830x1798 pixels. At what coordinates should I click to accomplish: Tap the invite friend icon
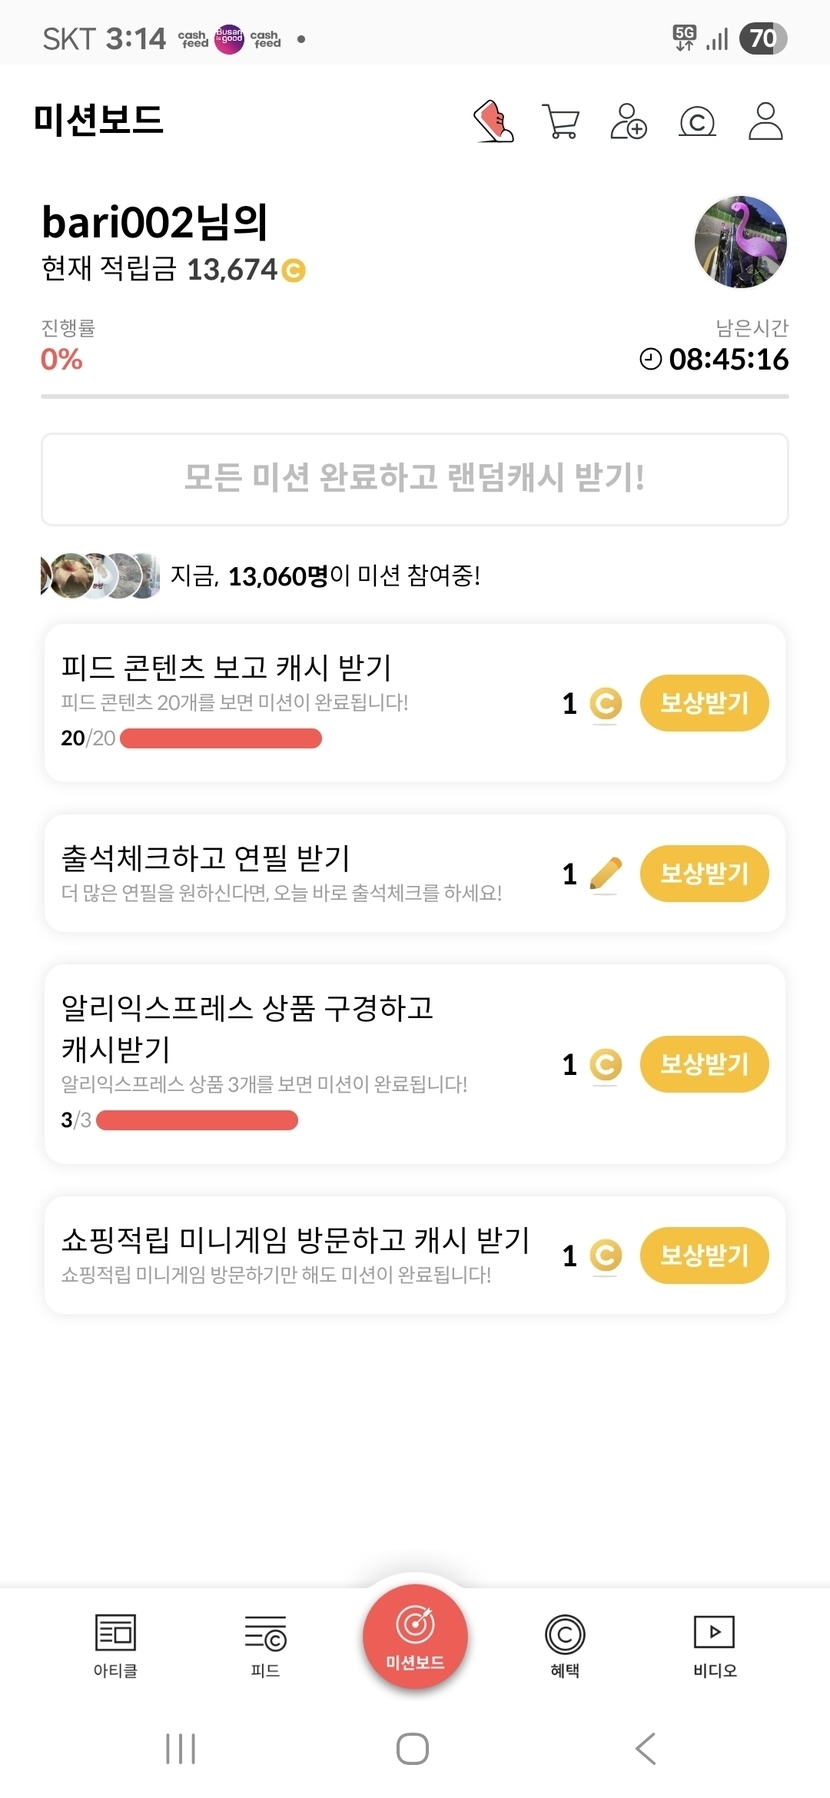(x=628, y=122)
